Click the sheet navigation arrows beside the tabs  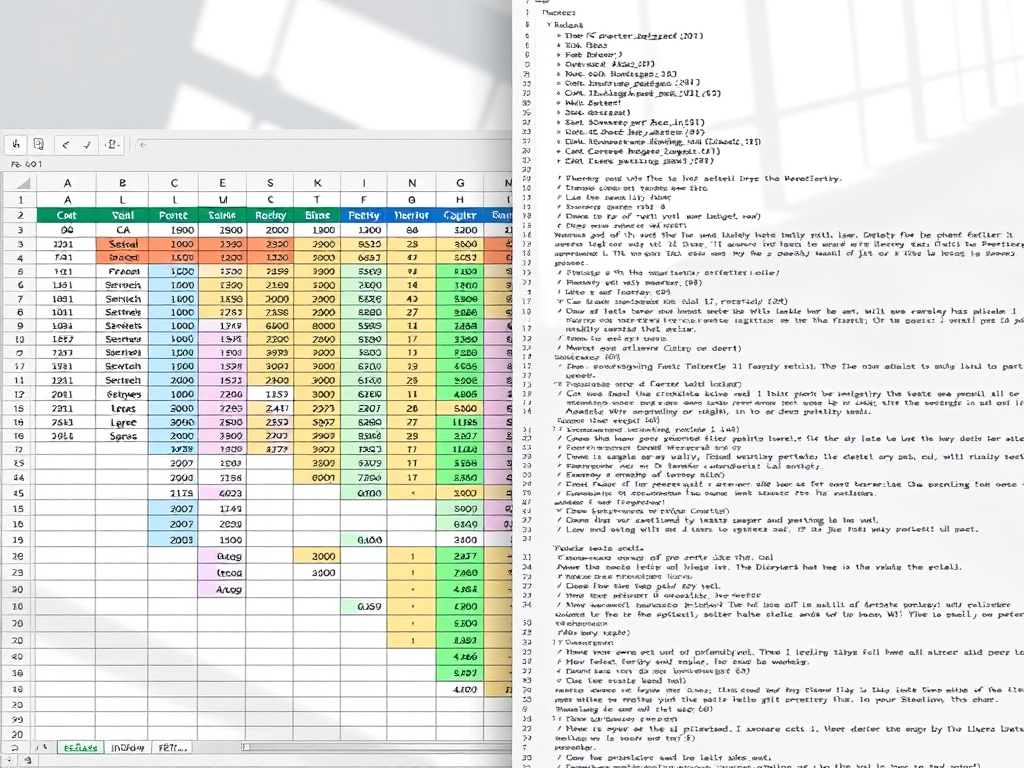41,747
